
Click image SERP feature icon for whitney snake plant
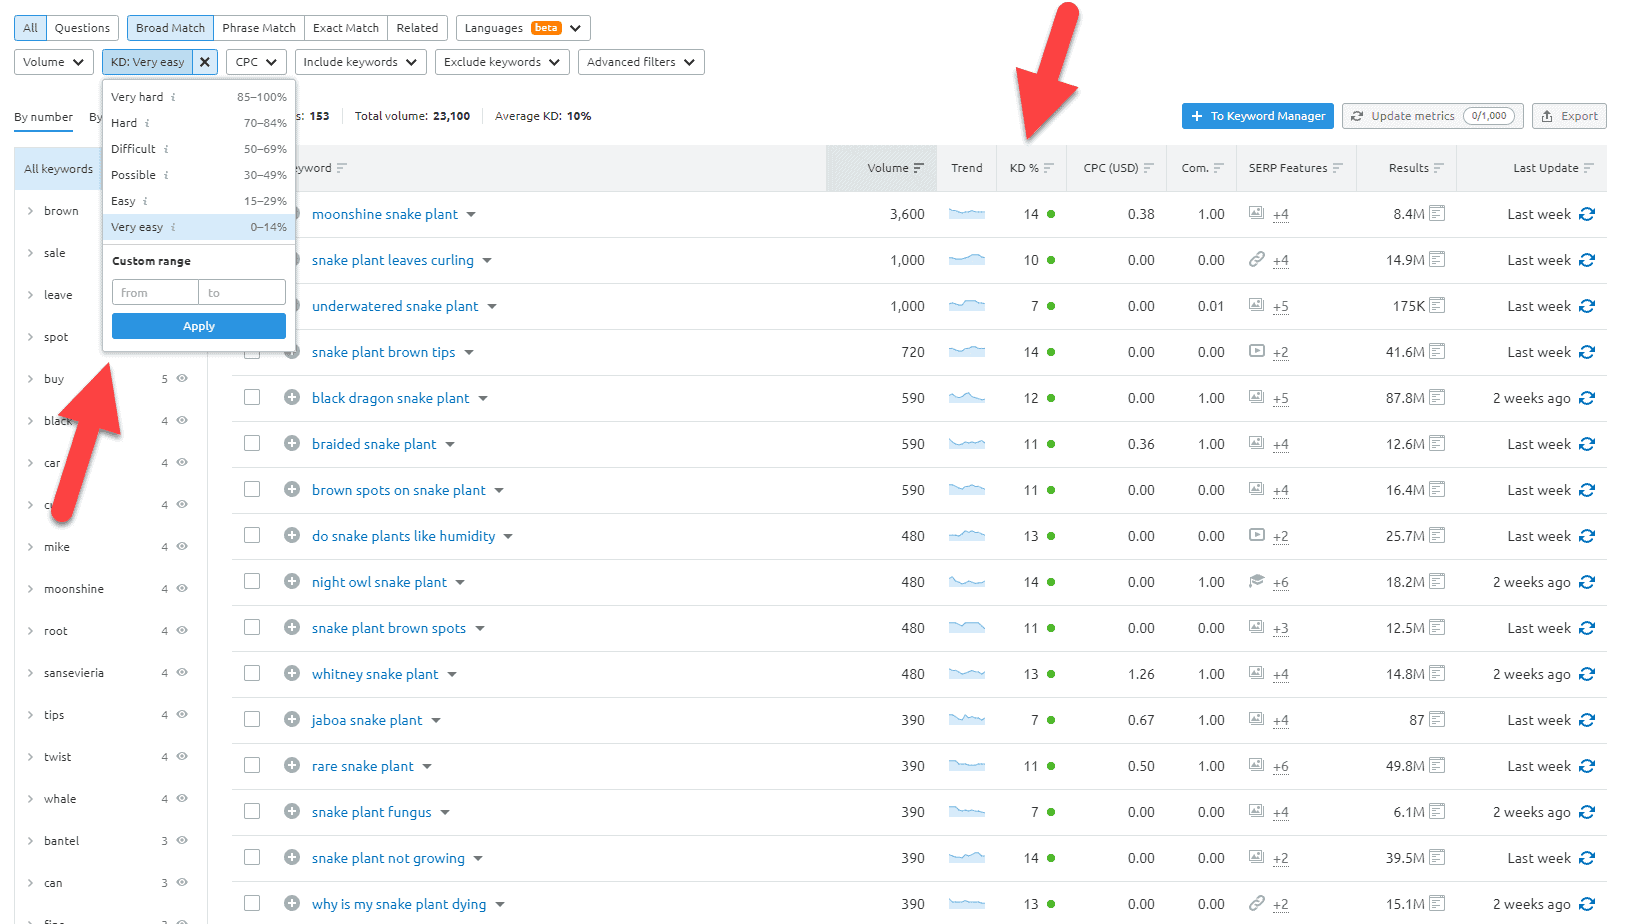(1257, 673)
